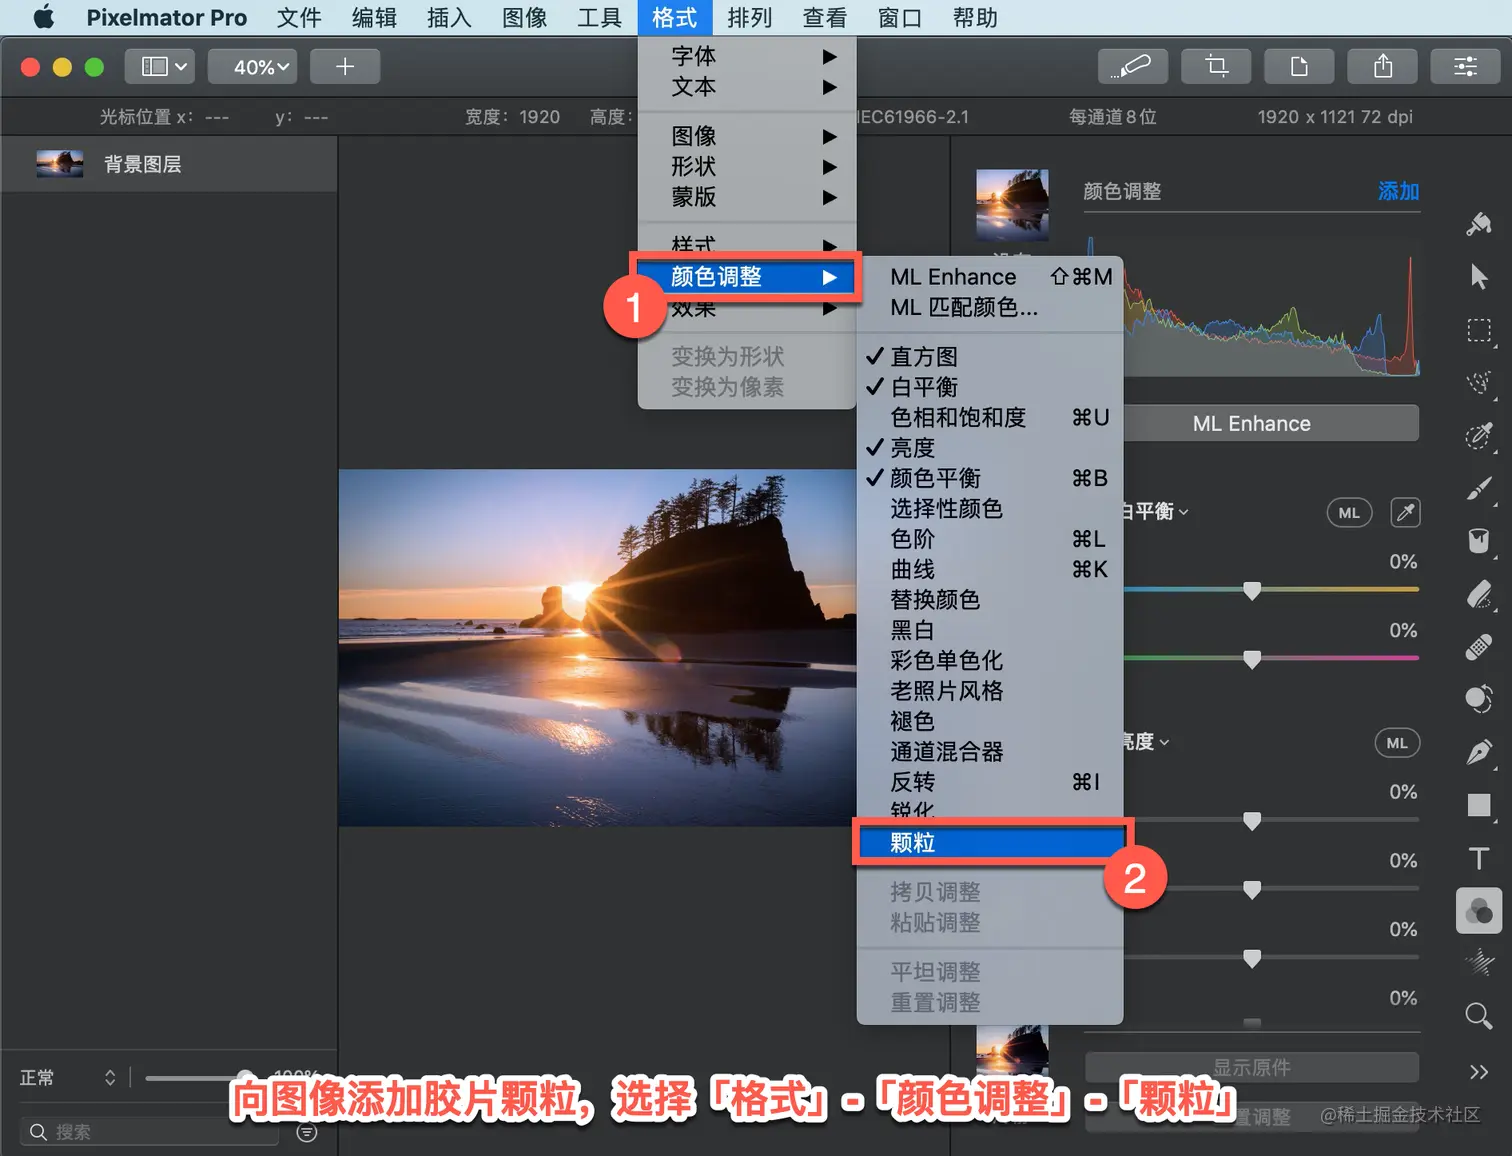Screen dimensions: 1512x1156
Task: Open the 编辑 menu
Action: click(374, 17)
